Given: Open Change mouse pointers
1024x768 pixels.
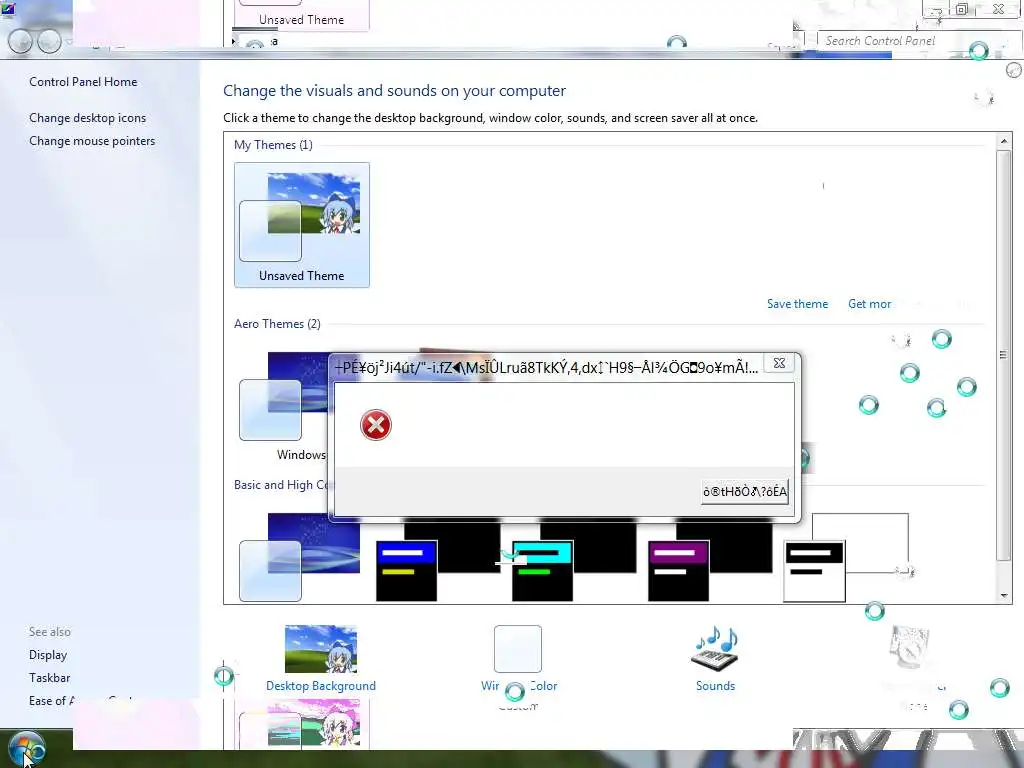Looking at the screenshot, I should (92, 141).
